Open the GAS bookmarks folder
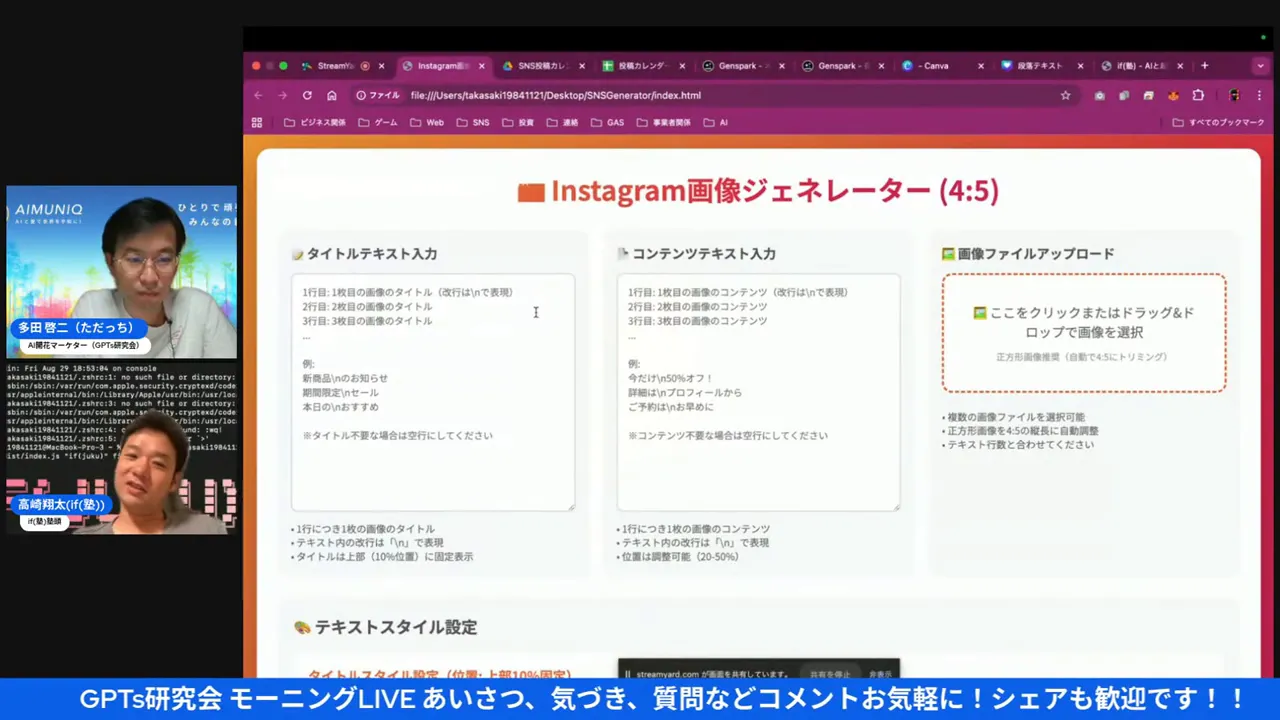The image size is (1280, 720). (607, 123)
